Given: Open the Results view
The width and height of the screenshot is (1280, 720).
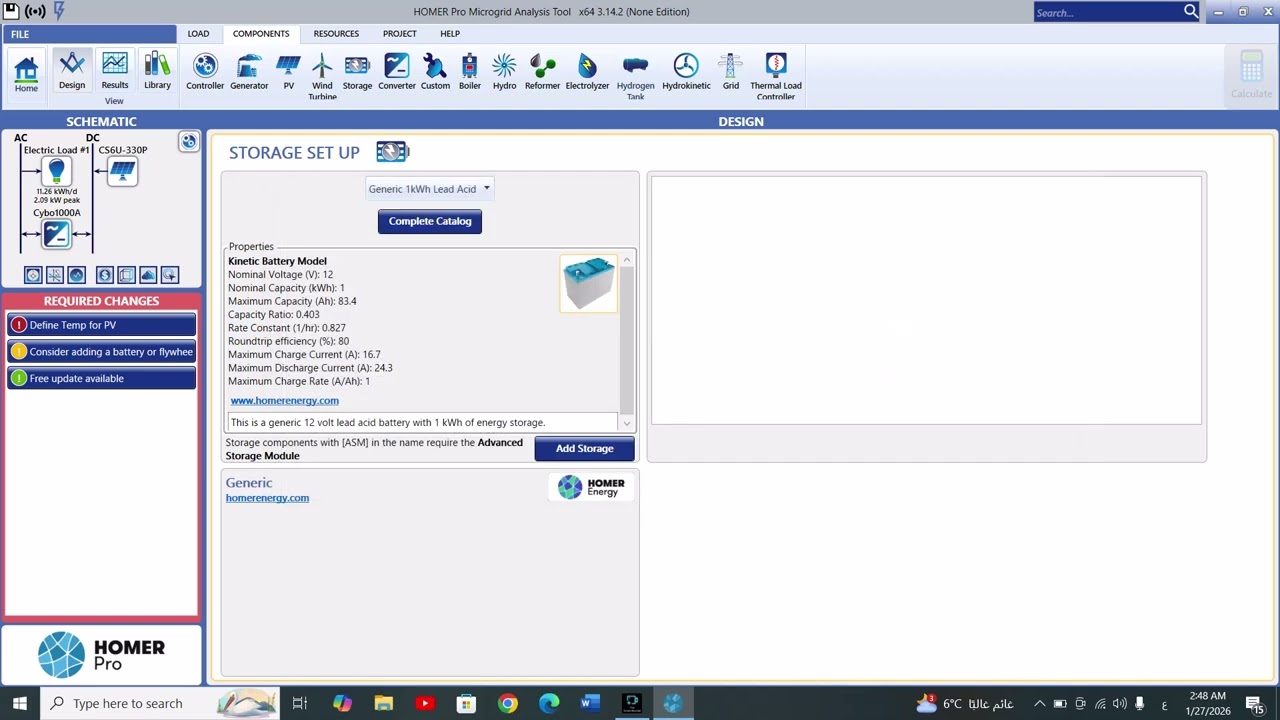Looking at the screenshot, I should point(115,71).
